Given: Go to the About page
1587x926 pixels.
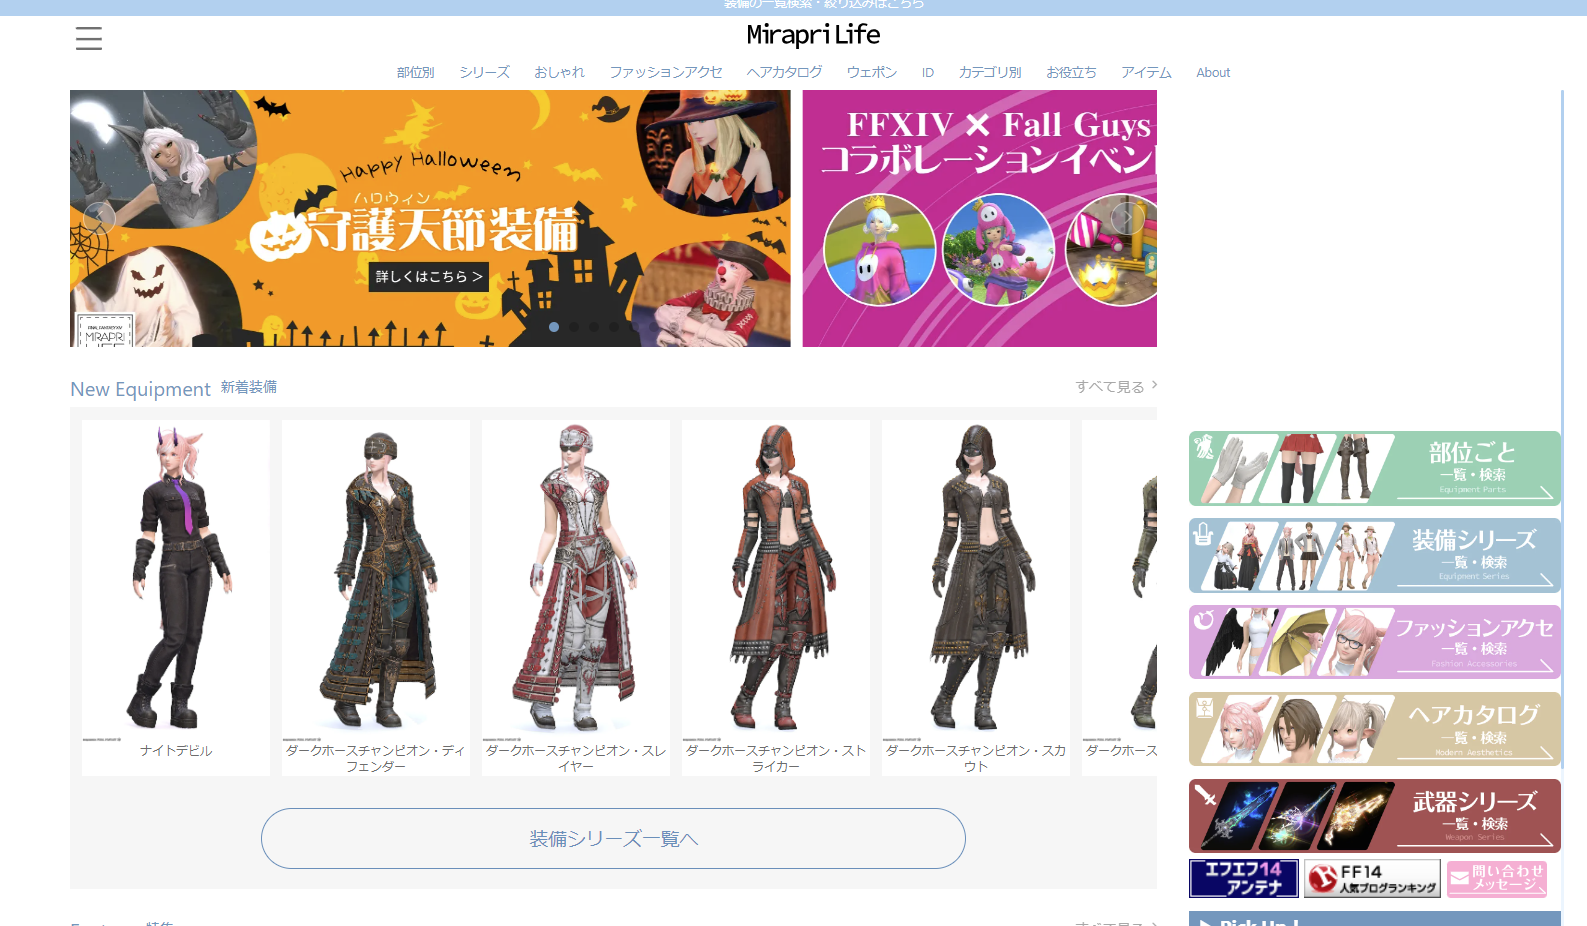Looking at the screenshot, I should pyautogui.click(x=1213, y=73).
